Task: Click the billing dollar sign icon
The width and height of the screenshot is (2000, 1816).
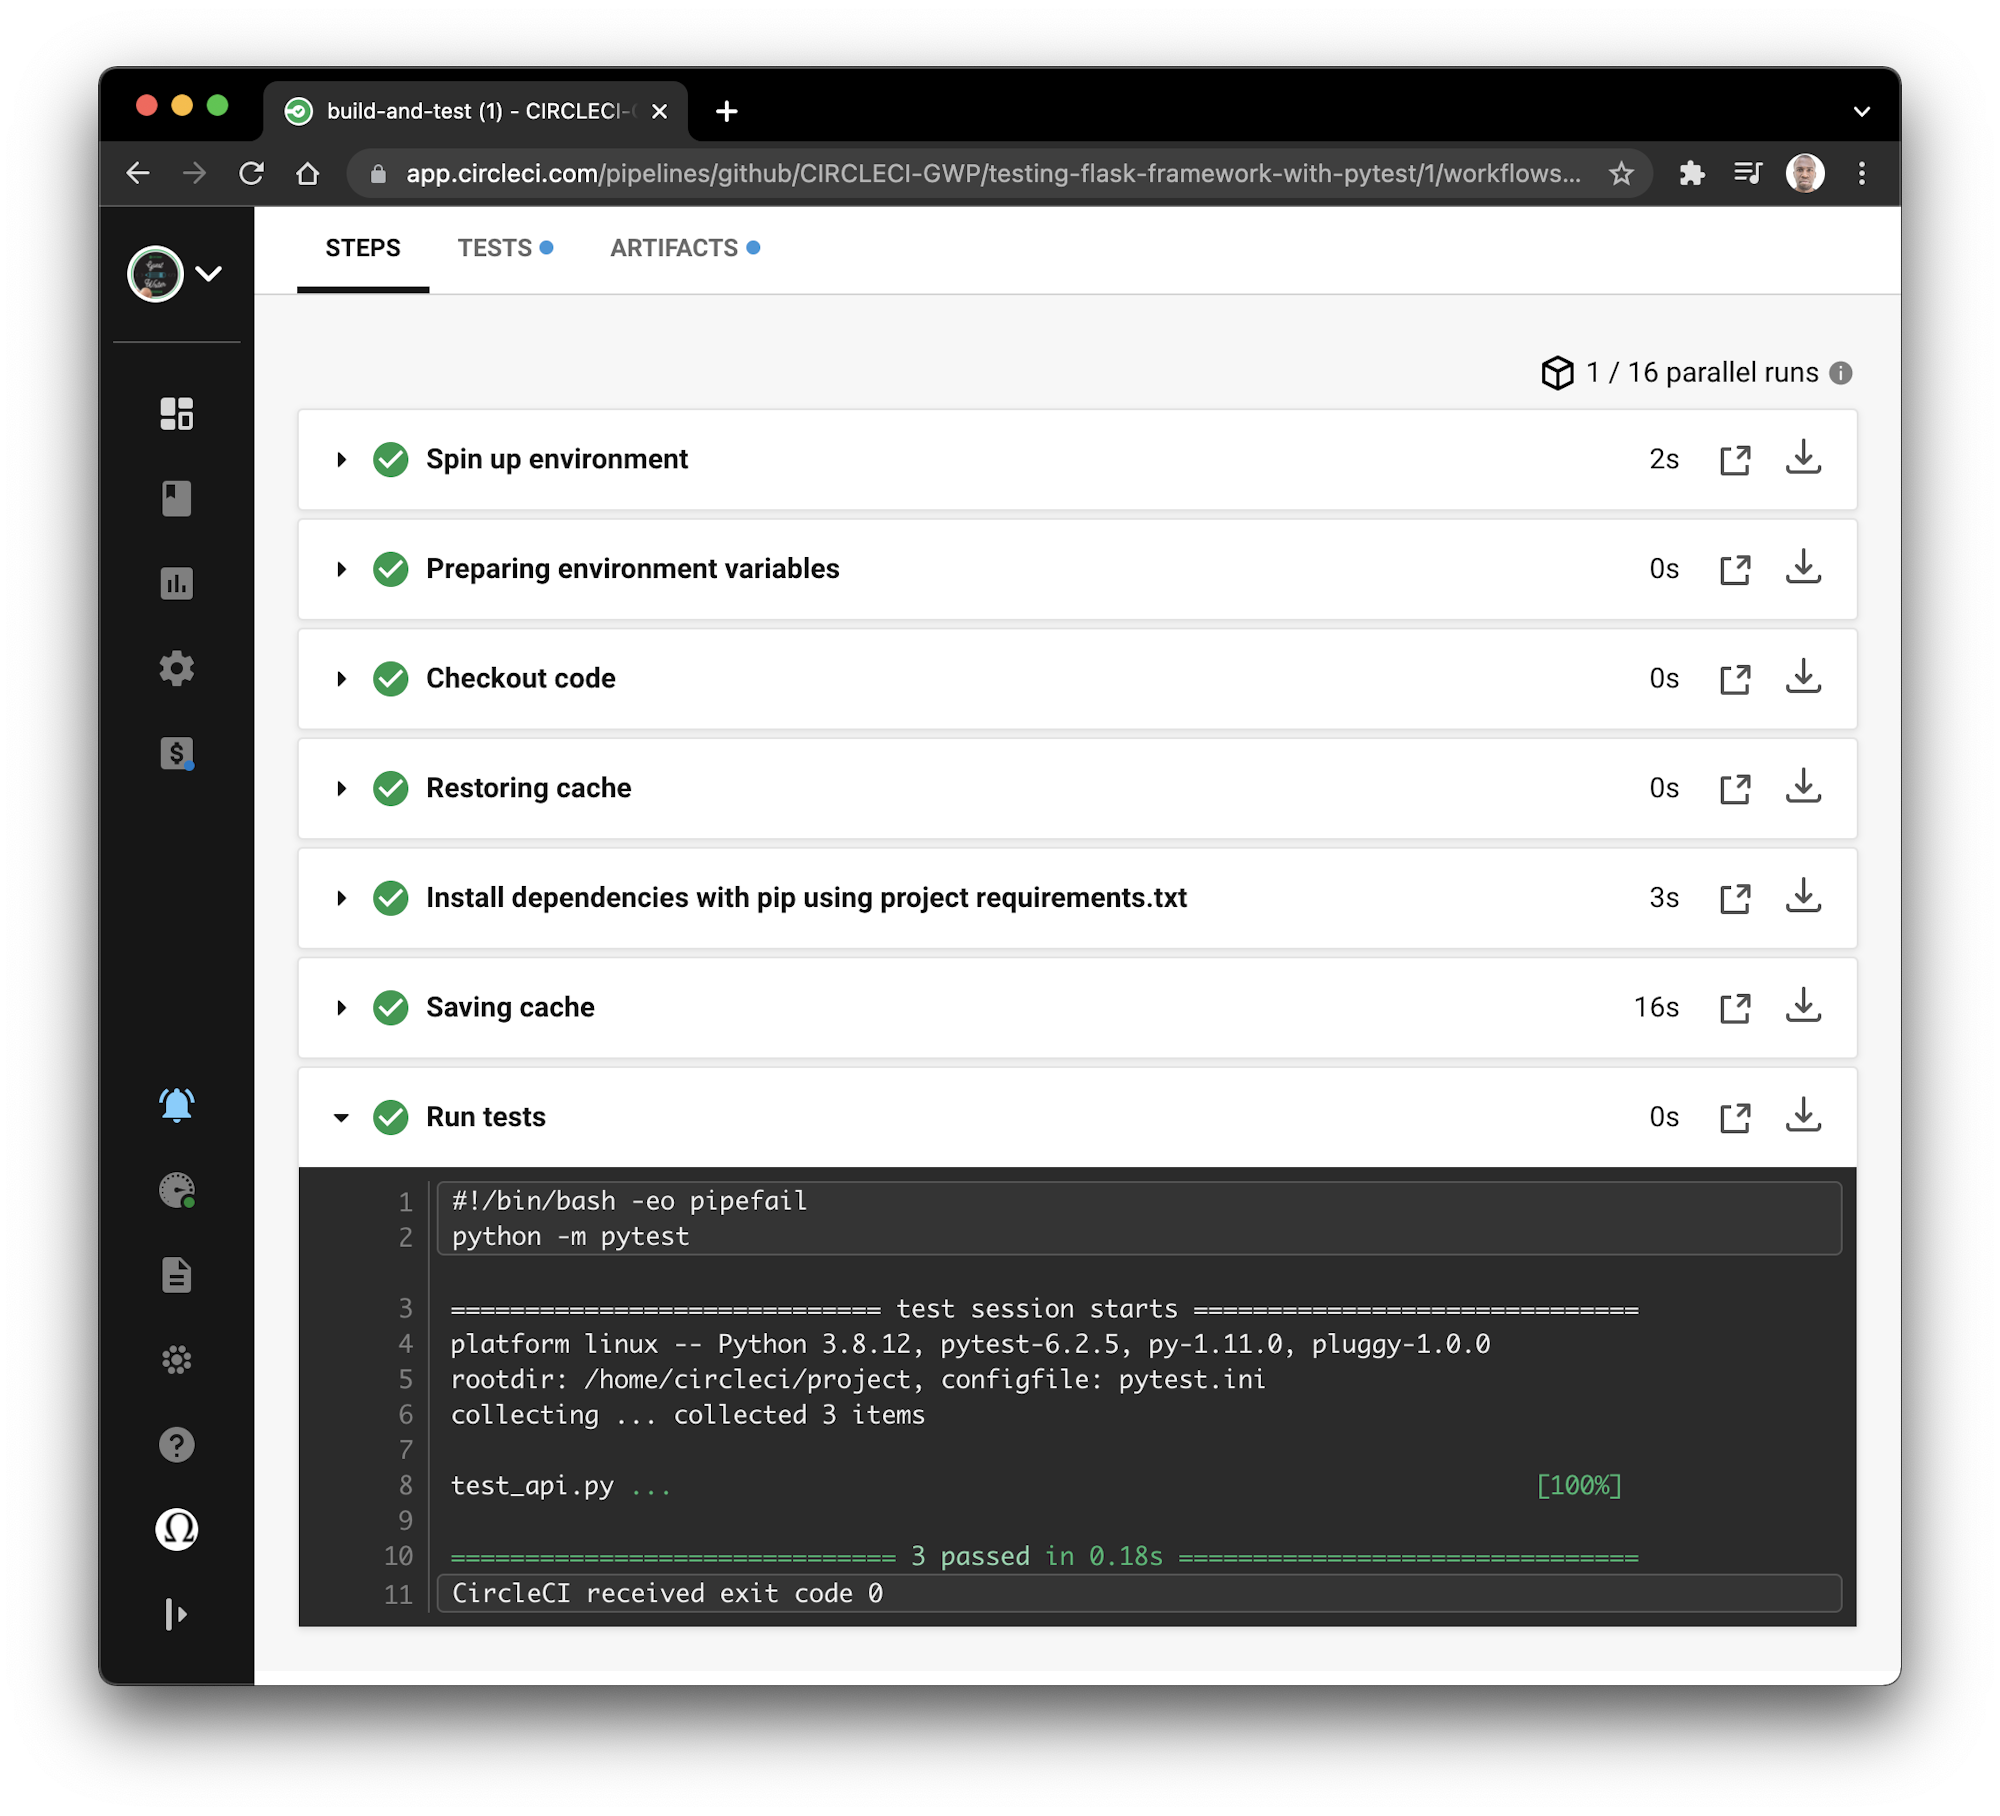Action: point(176,753)
